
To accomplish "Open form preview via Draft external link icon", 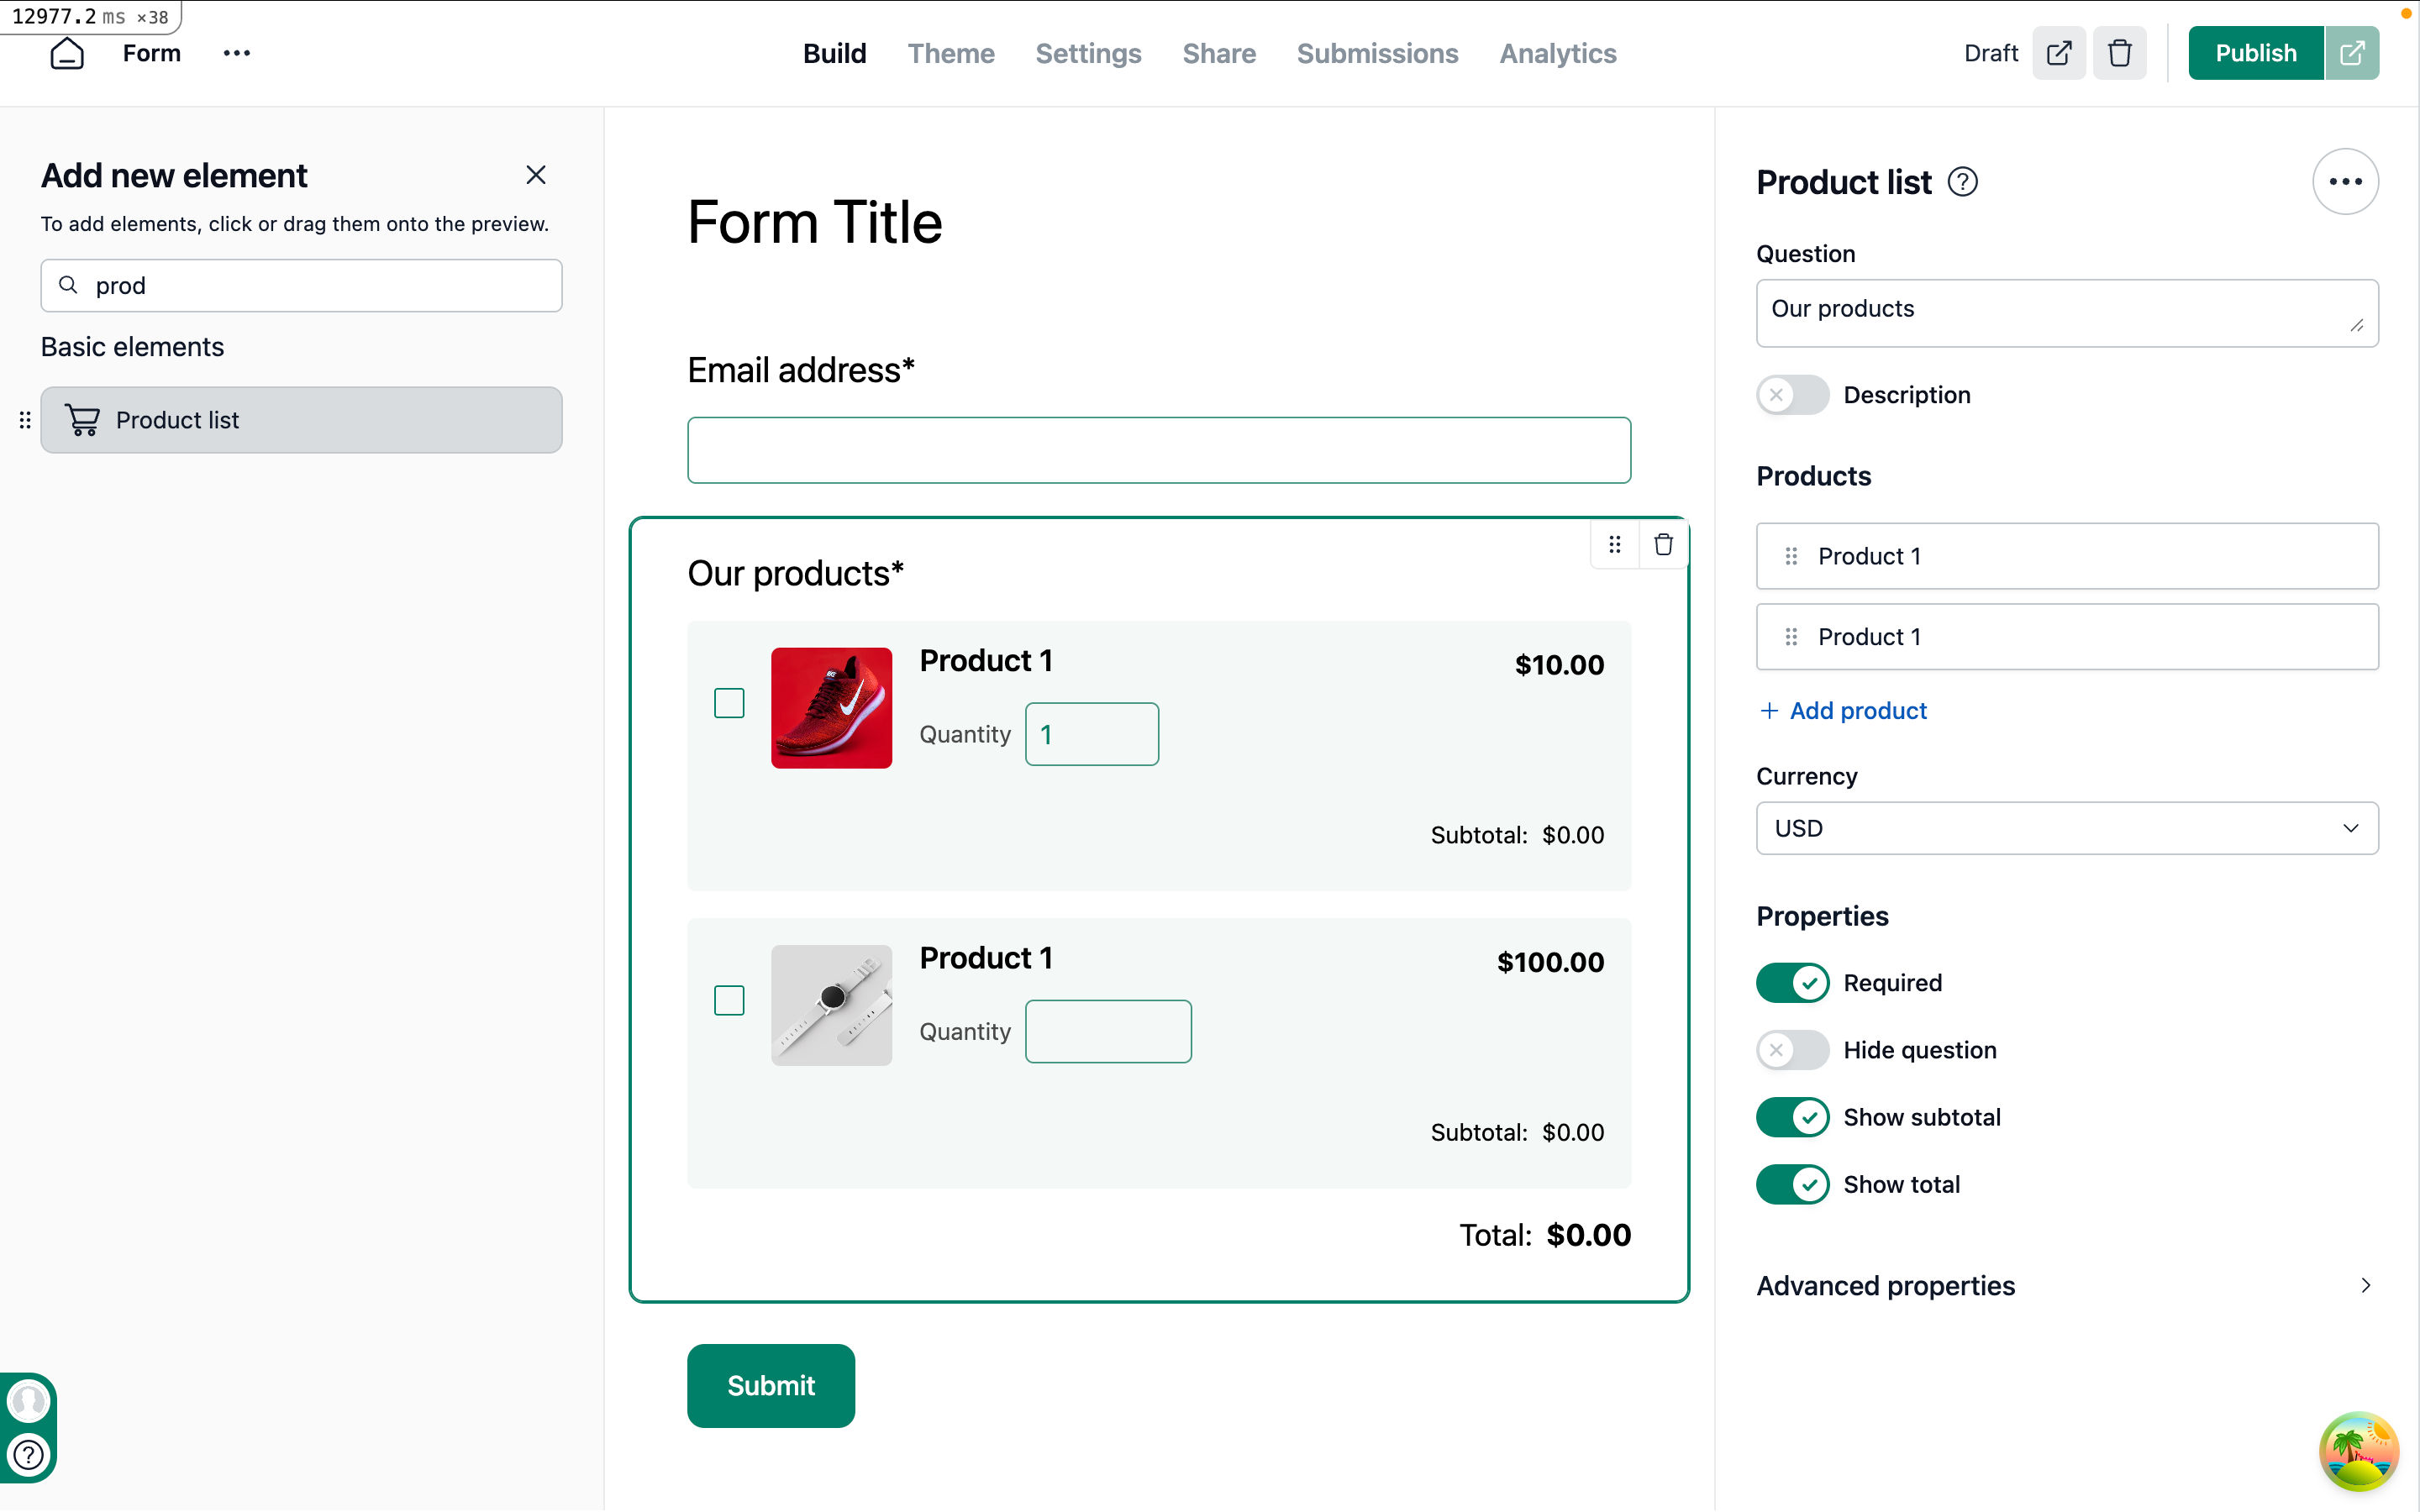I will pyautogui.click(x=2058, y=53).
